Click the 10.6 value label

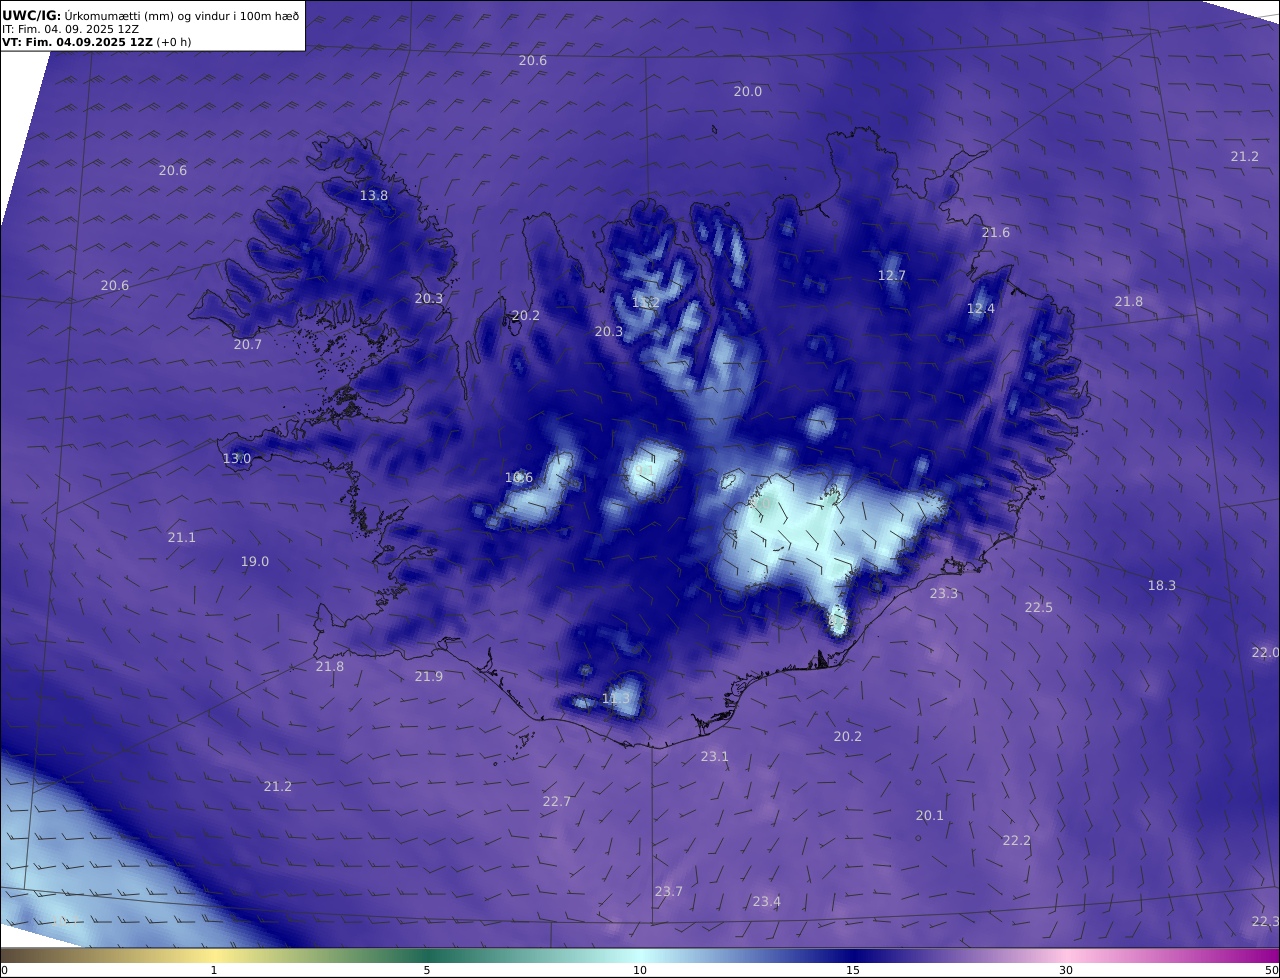[x=519, y=478]
